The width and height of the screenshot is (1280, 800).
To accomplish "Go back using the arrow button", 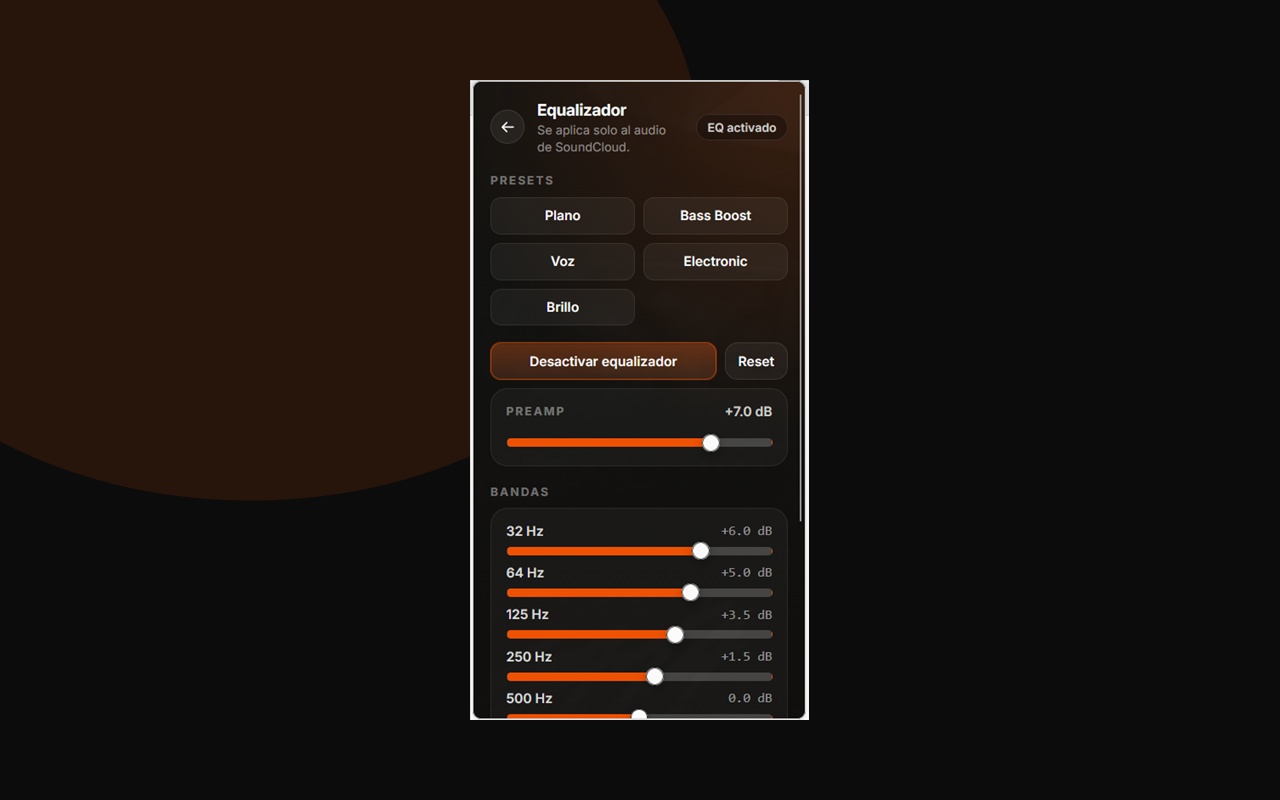I will click(507, 127).
